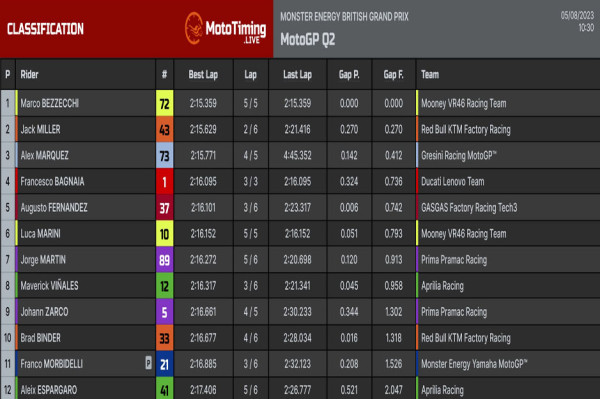
Task: Click the Best Lap column header
Action: pos(203,74)
